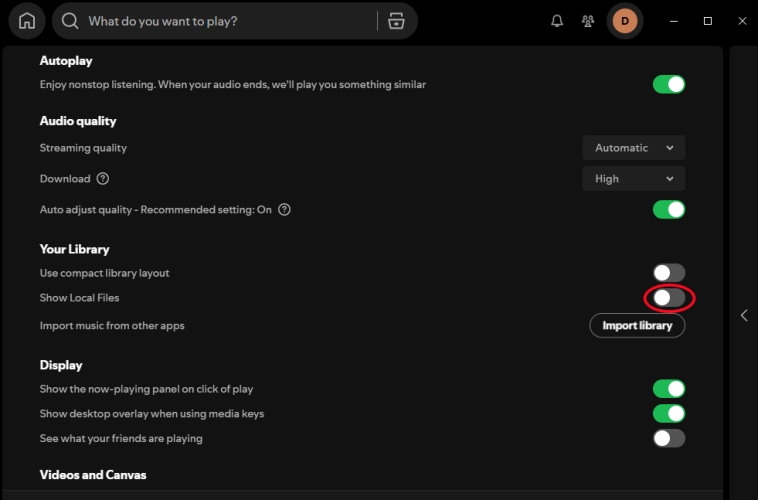Click help icon beside Auto adjust quality
The image size is (758, 500).
[284, 209]
